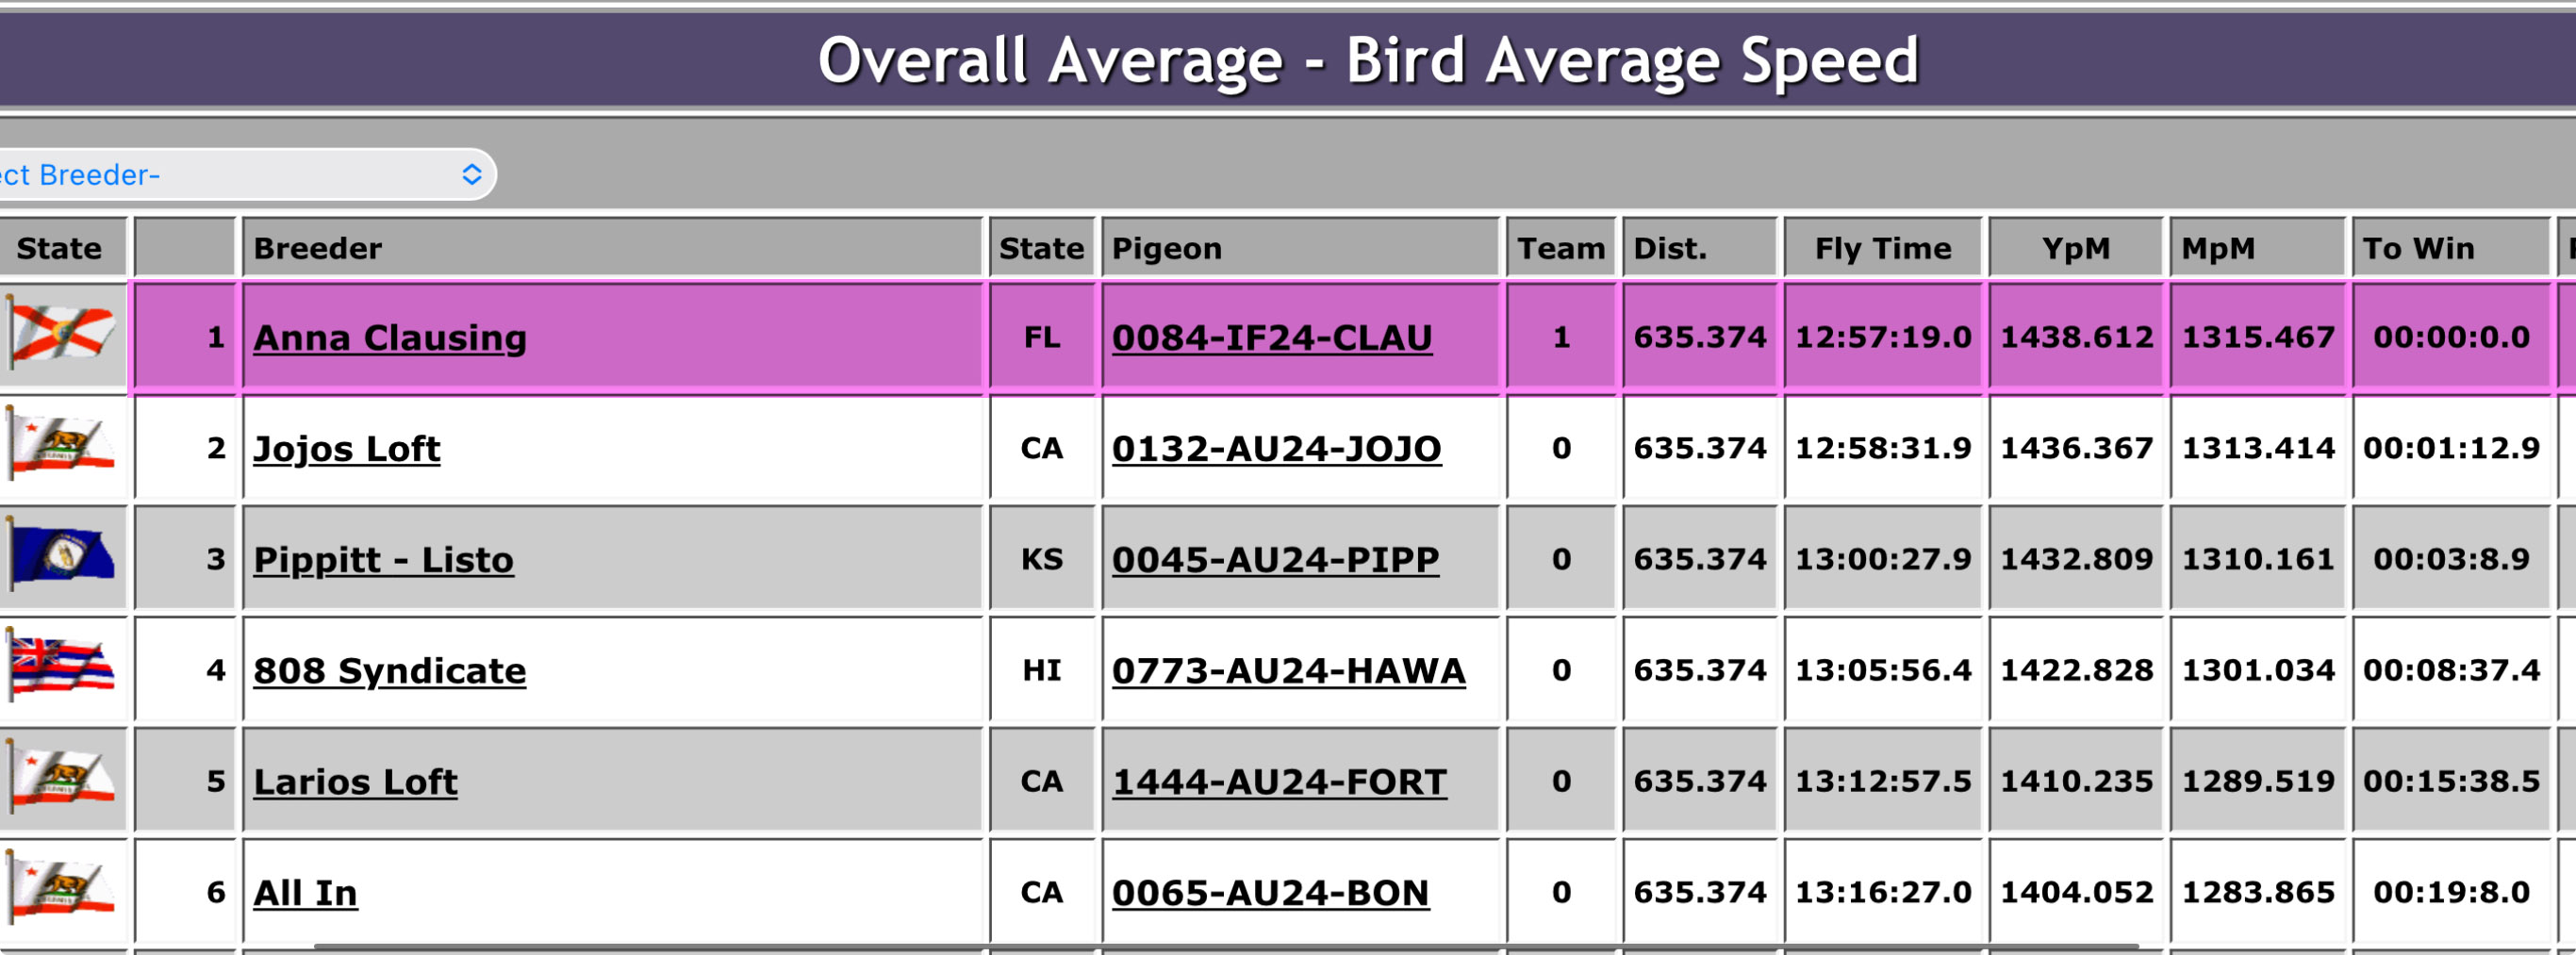Click the Kansas flag beside Pippitt - Listo
The width and height of the screenshot is (2576, 955).
pos(62,556)
